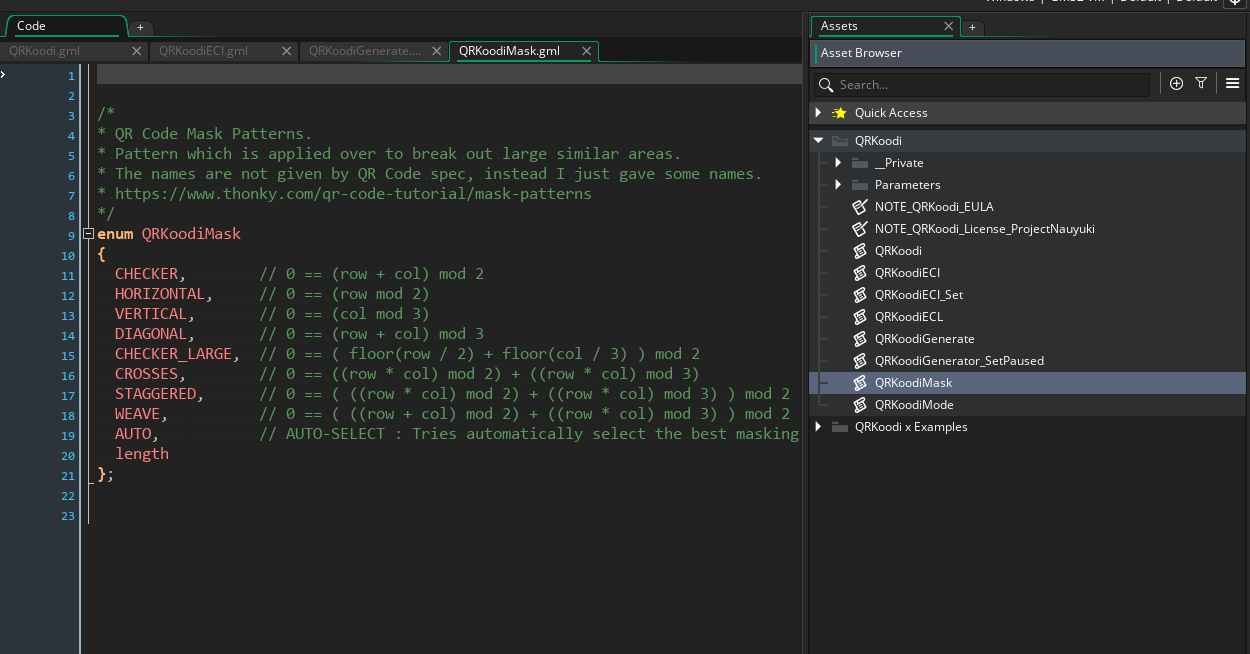Click the script icon beside QRKoodiECL
This screenshot has width=1250, height=654.
(x=859, y=317)
